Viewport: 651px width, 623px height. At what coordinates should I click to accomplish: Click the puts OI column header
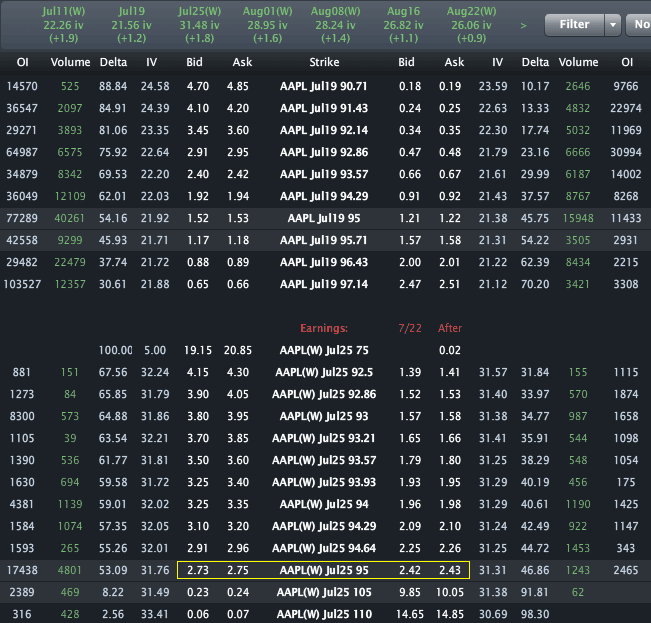coord(627,62)
